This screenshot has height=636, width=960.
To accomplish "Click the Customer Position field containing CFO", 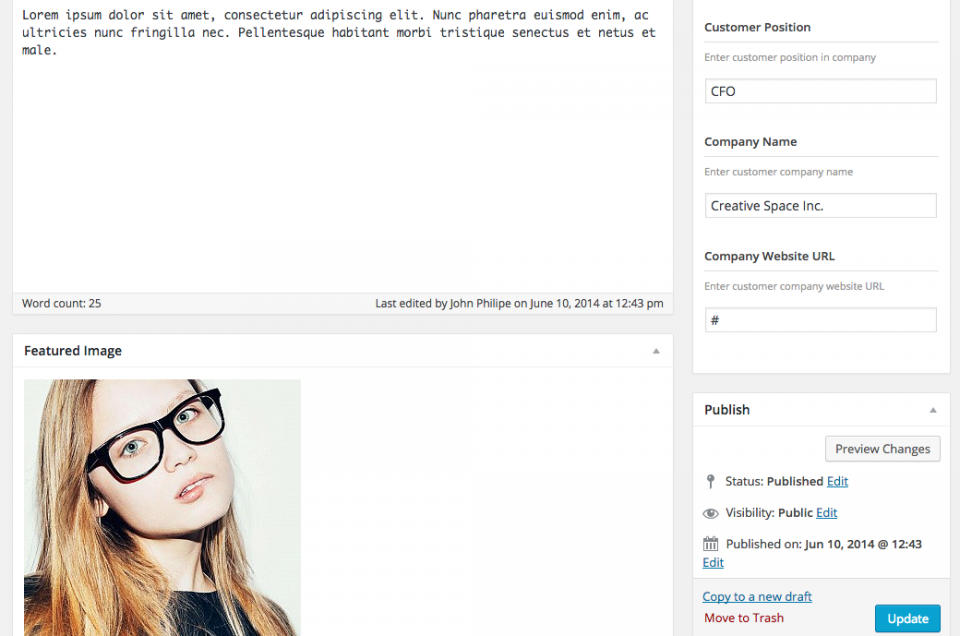I will pos(820,91).
